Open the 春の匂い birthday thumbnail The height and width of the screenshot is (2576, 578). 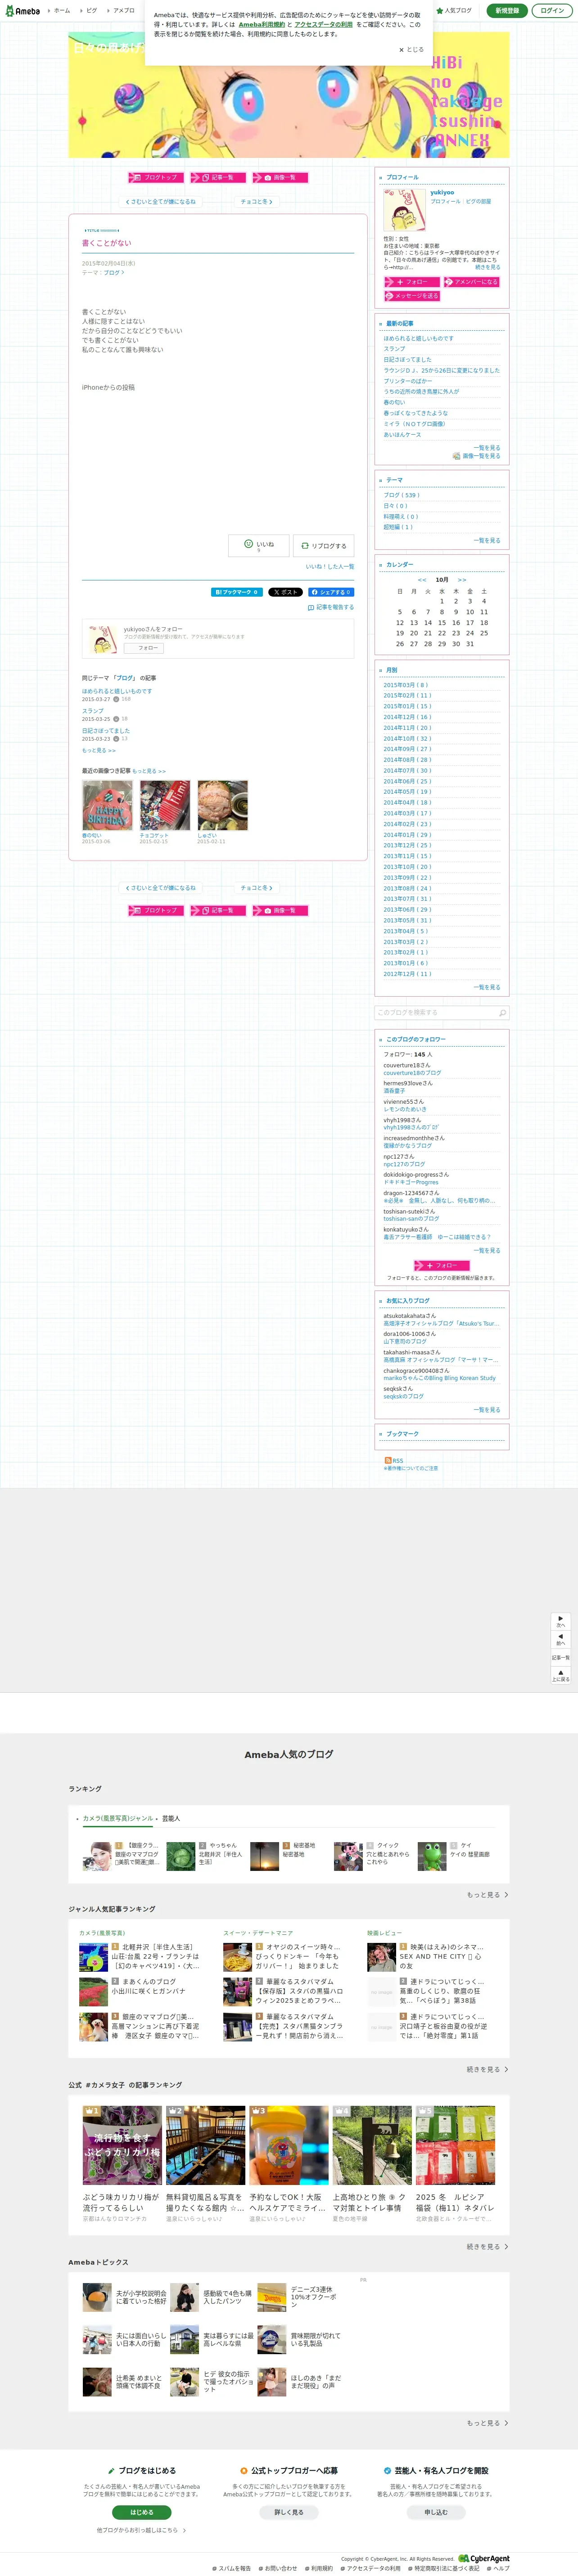(107, 805)
